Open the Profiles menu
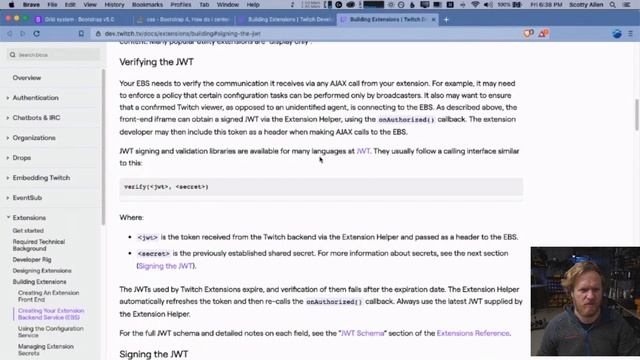 pyautogui.click(x=181, y=5)
